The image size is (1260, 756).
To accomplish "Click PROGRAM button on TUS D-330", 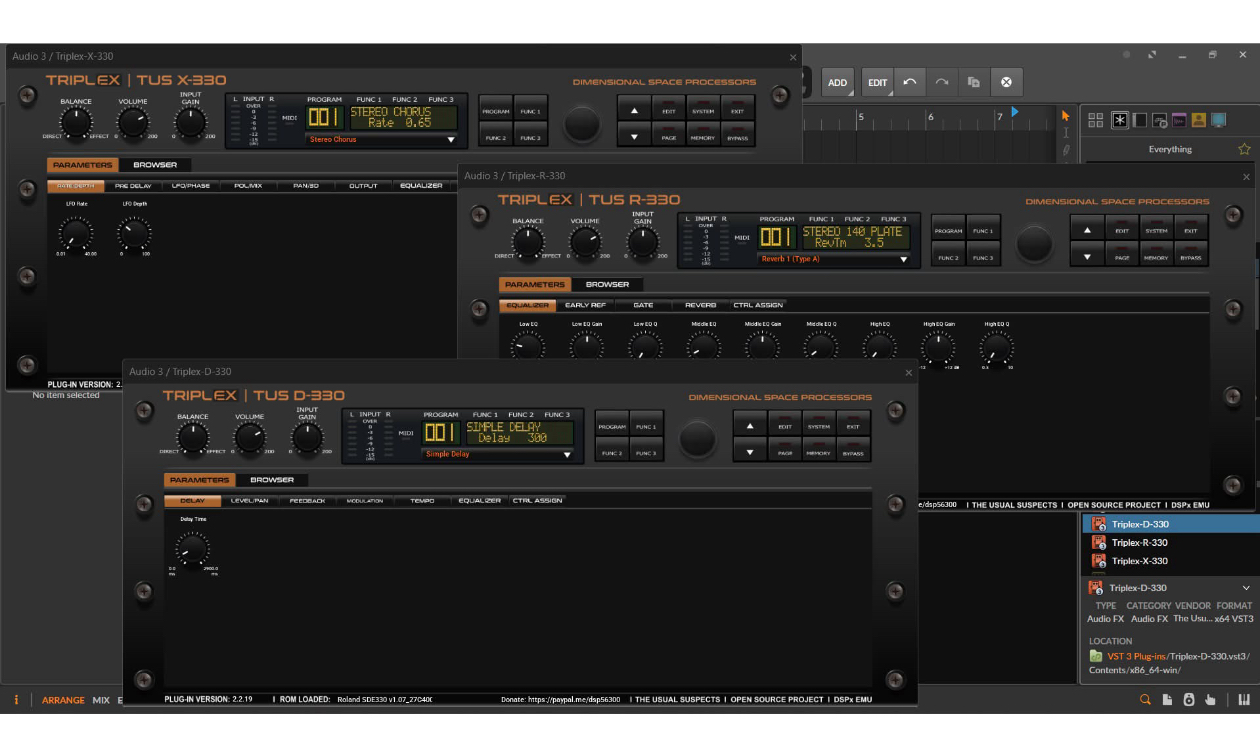I will click(x=612, y=424).
